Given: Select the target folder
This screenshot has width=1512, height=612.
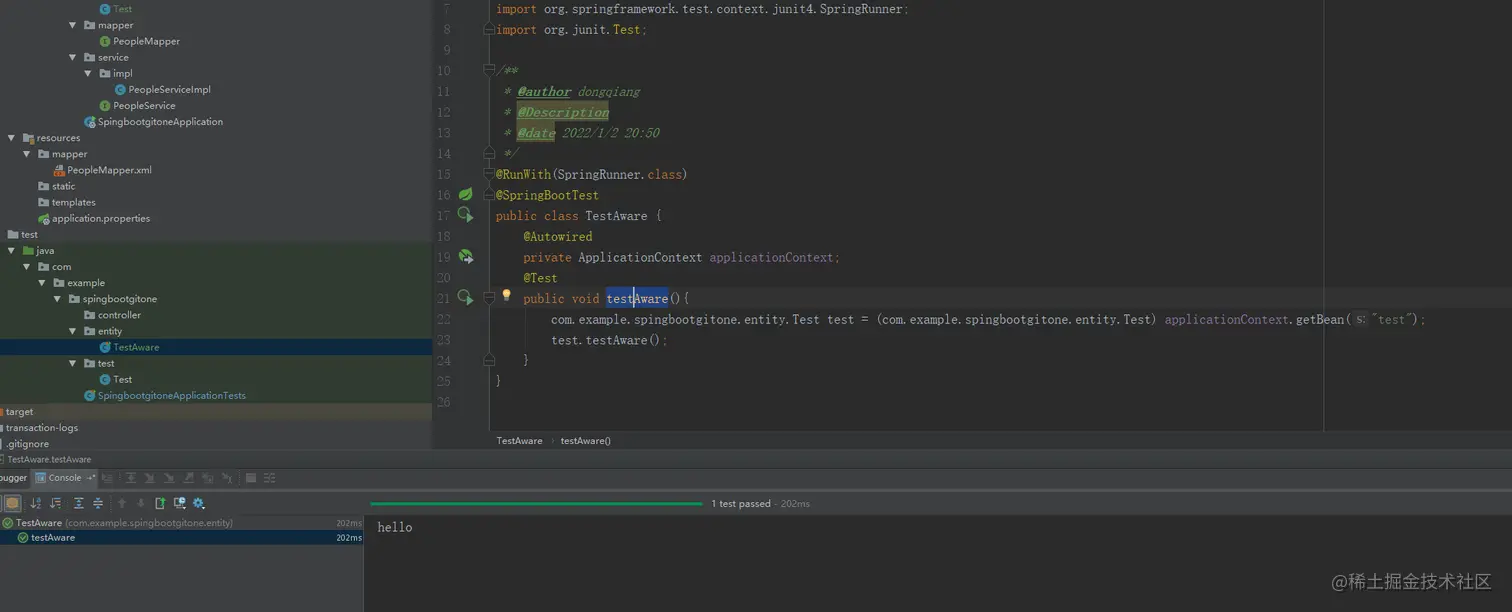Looking at the screenshot, I should pos(19,411).
